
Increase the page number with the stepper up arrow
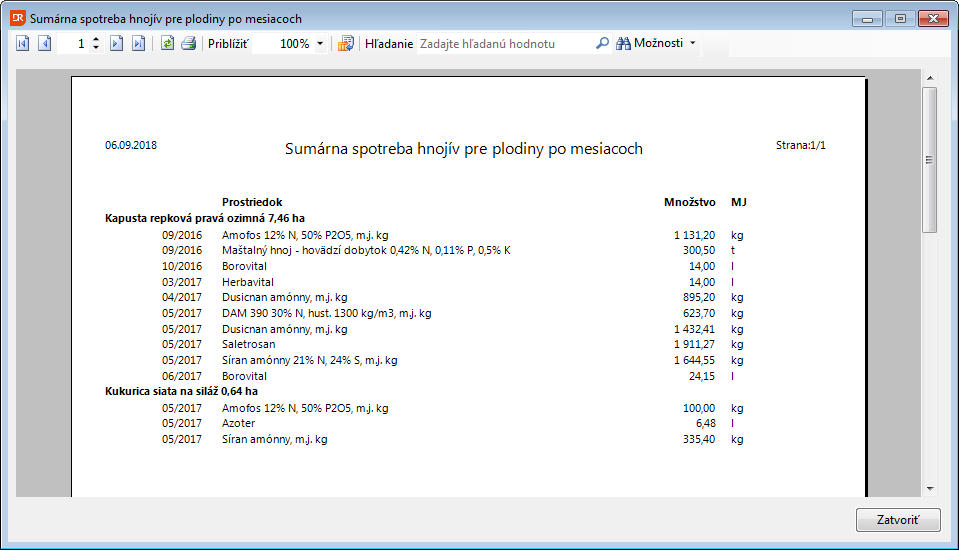pos(96,40)
